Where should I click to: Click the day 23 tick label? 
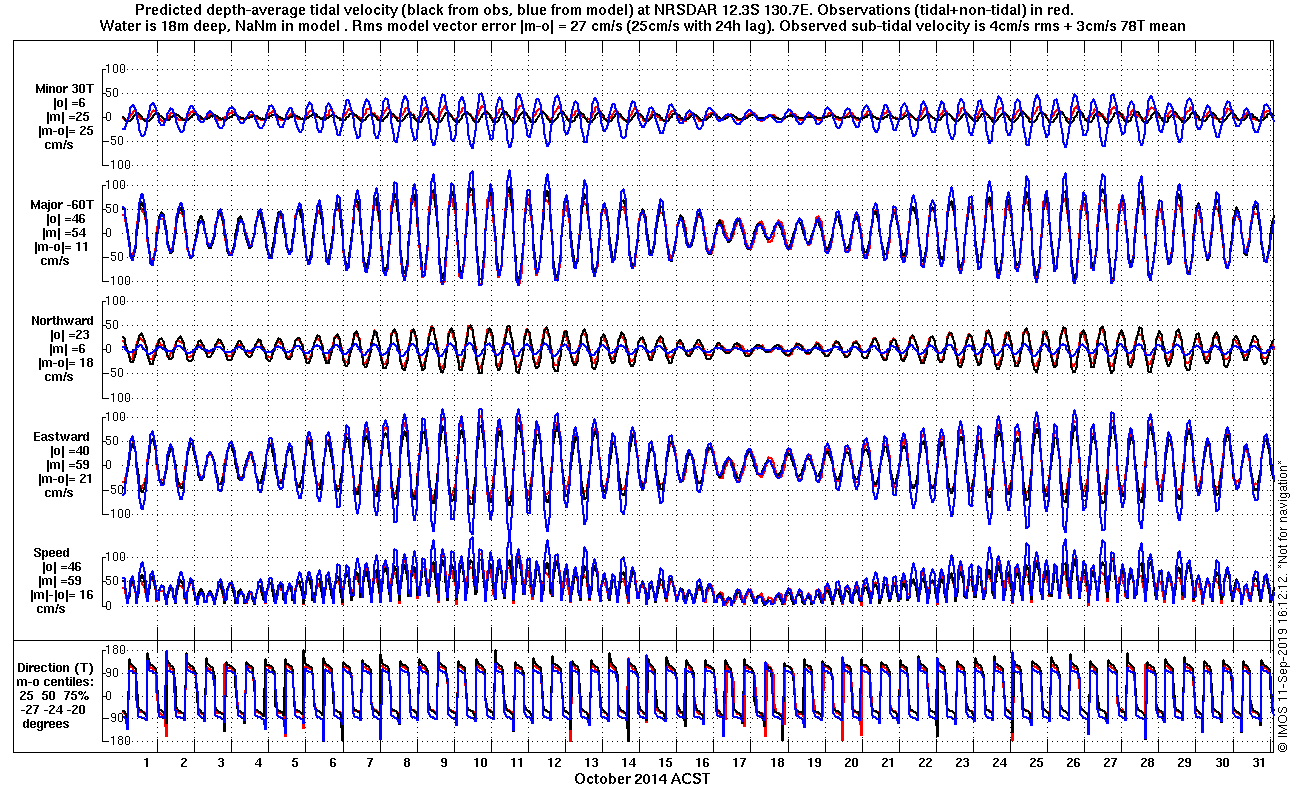(962, 763)
